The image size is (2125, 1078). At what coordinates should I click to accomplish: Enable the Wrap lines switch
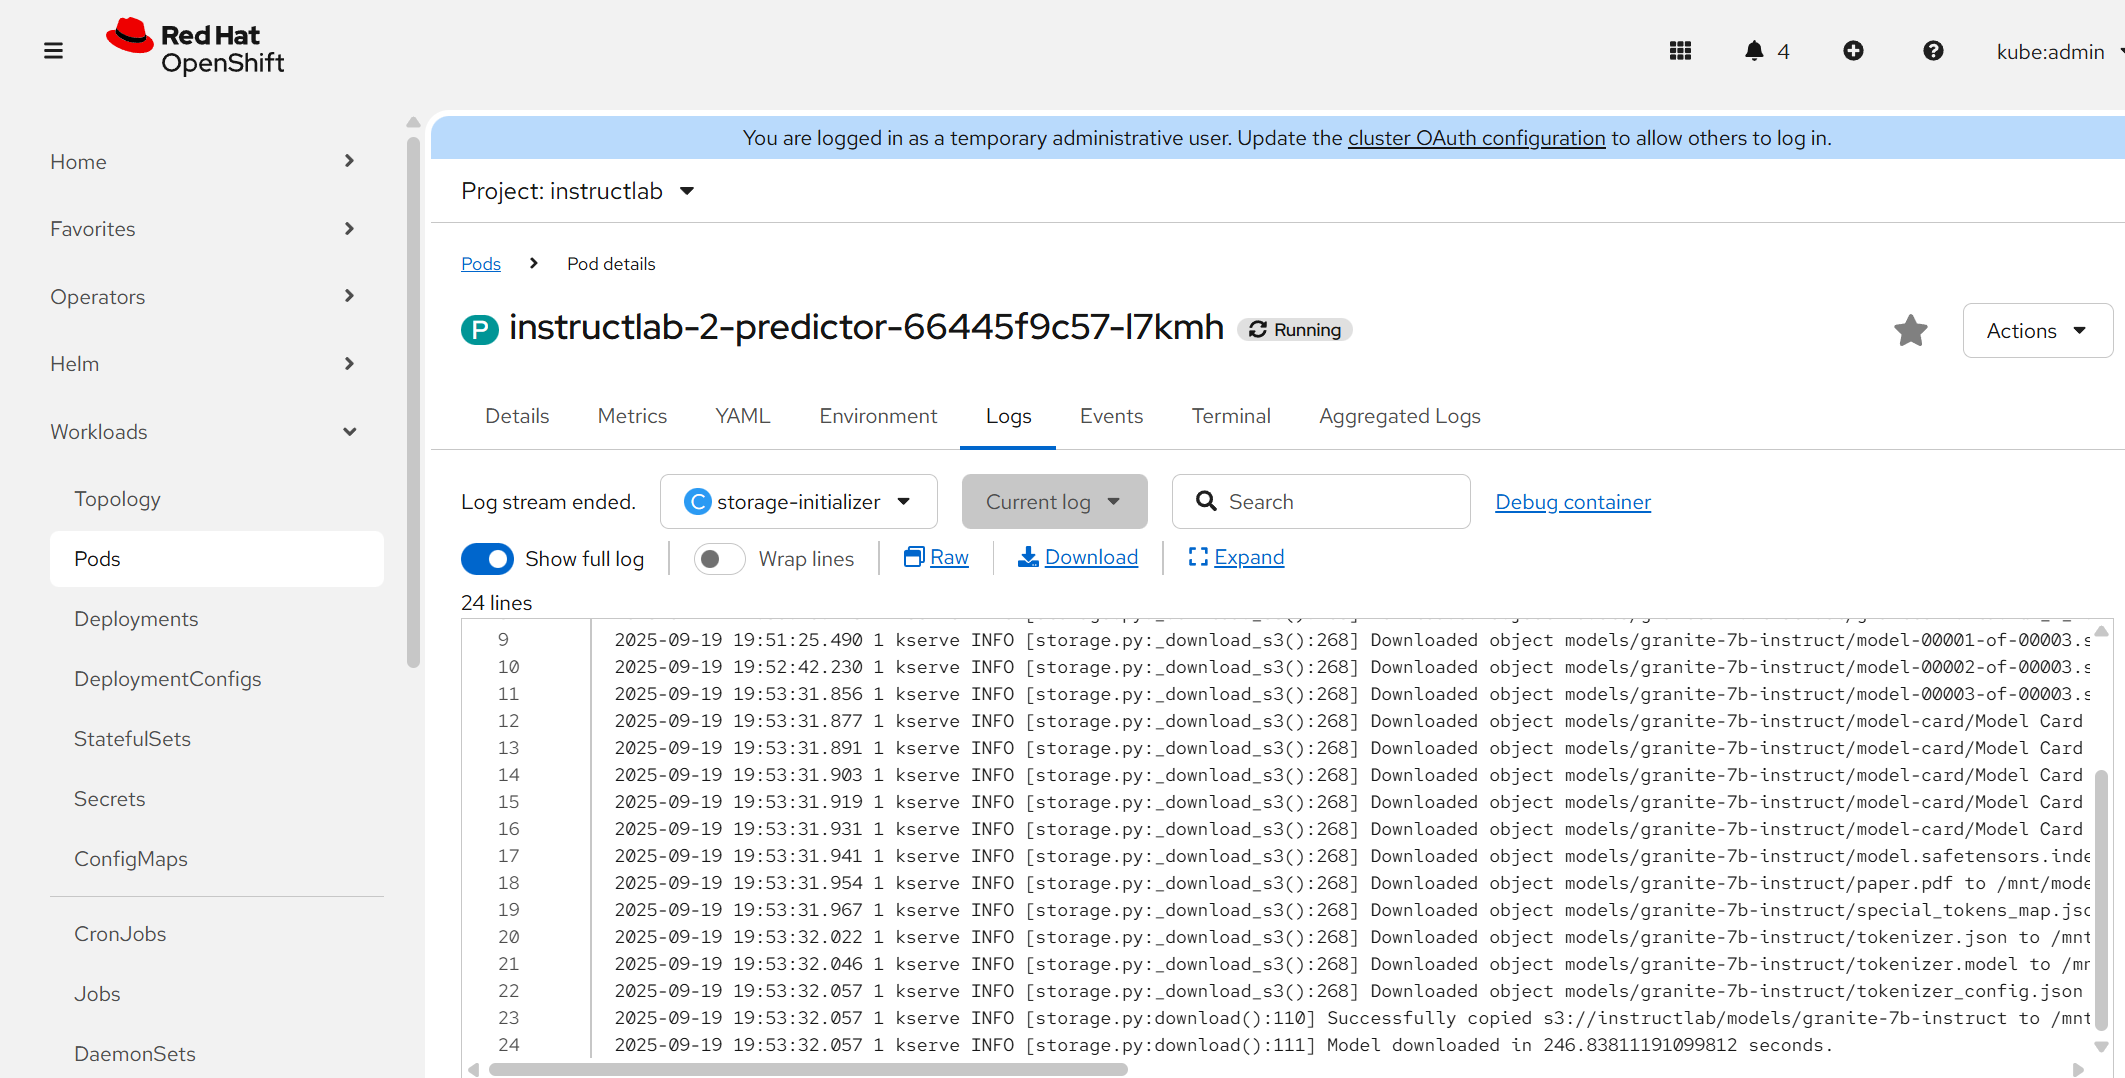click(719, 559)
